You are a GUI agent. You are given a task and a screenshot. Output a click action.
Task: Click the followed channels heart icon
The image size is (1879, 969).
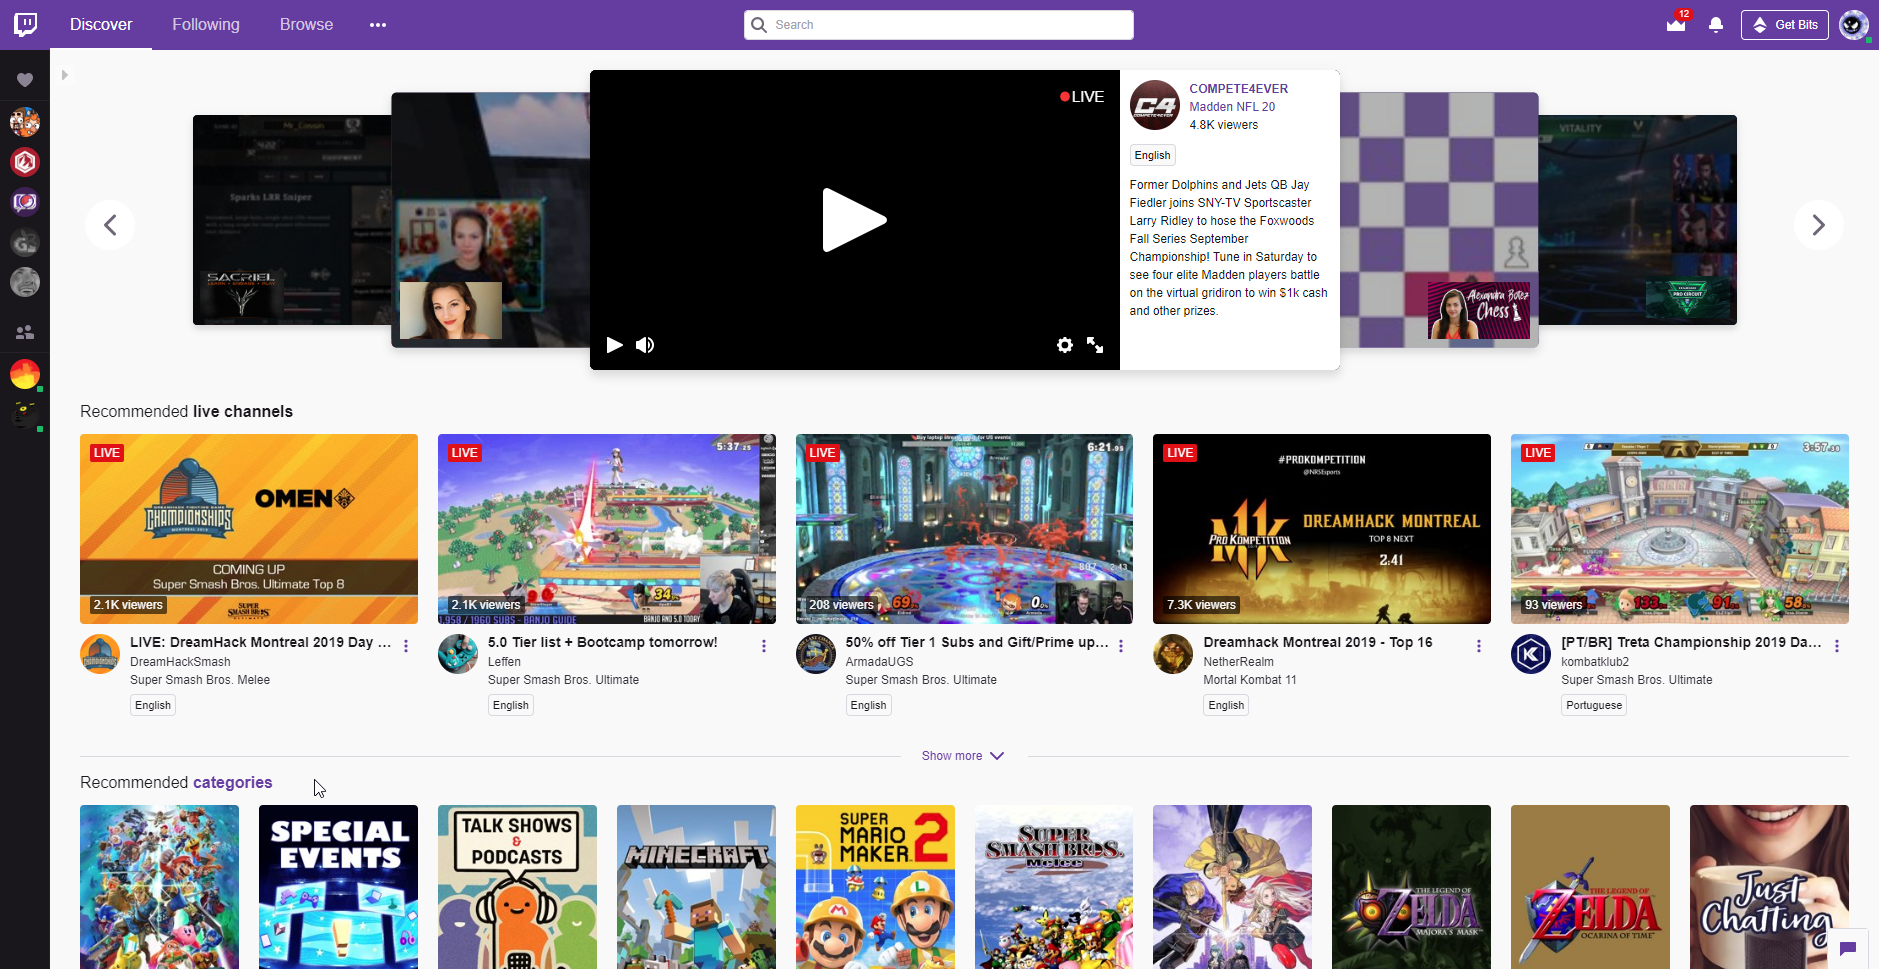click(x=25, y=80)
